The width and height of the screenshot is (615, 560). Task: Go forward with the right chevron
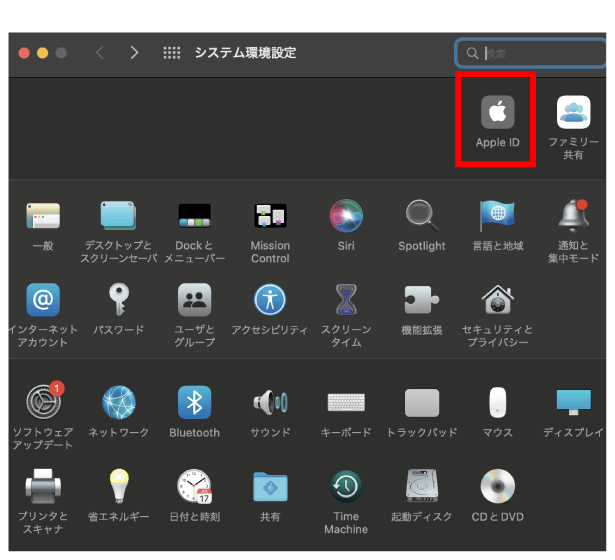pyautogui.click(x=134, y=53)
